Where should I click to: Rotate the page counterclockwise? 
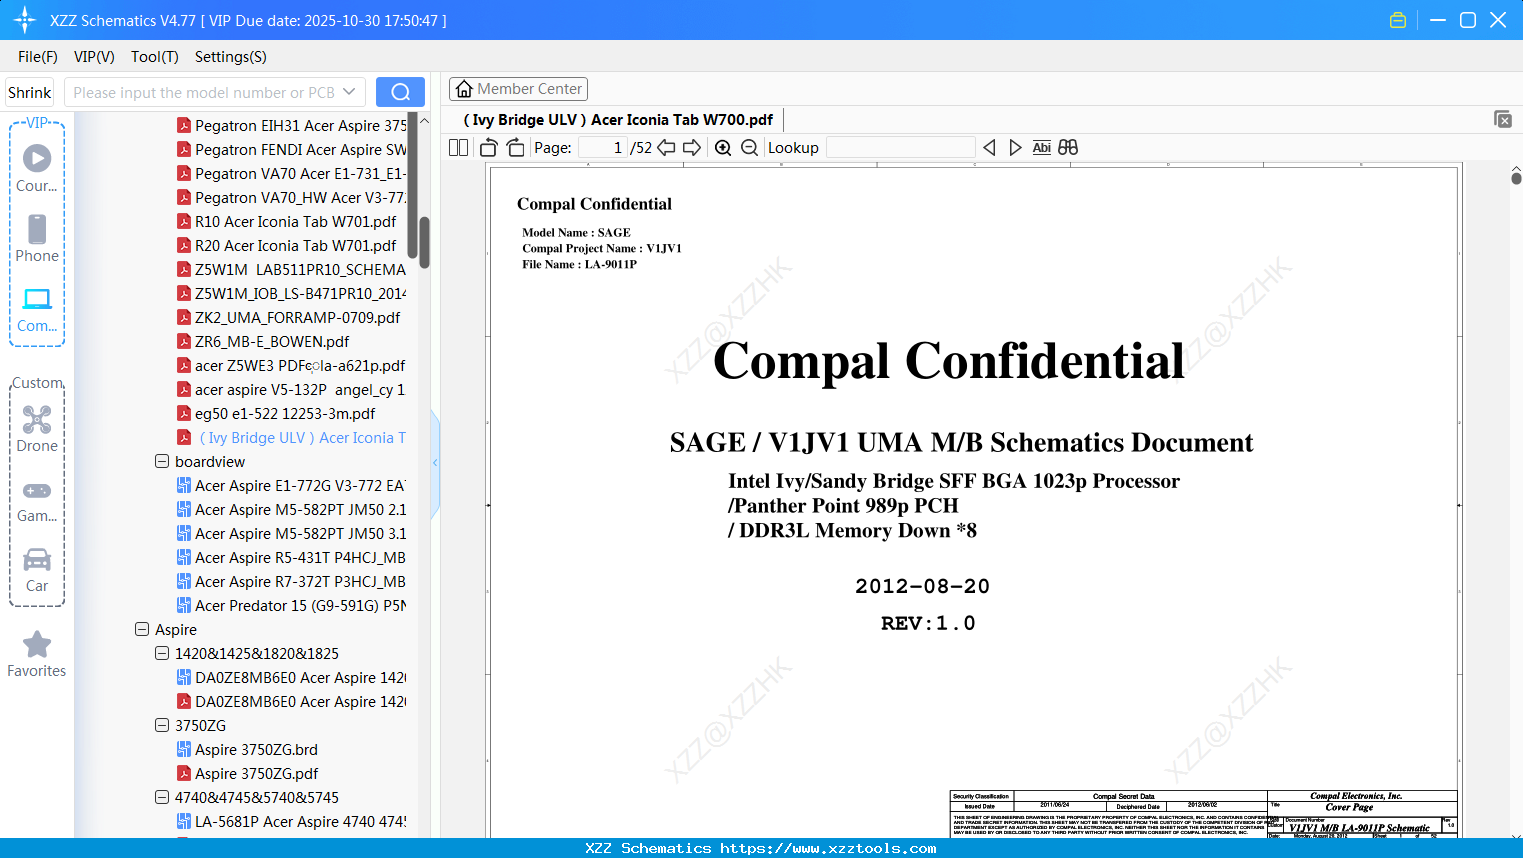[489, 148]
